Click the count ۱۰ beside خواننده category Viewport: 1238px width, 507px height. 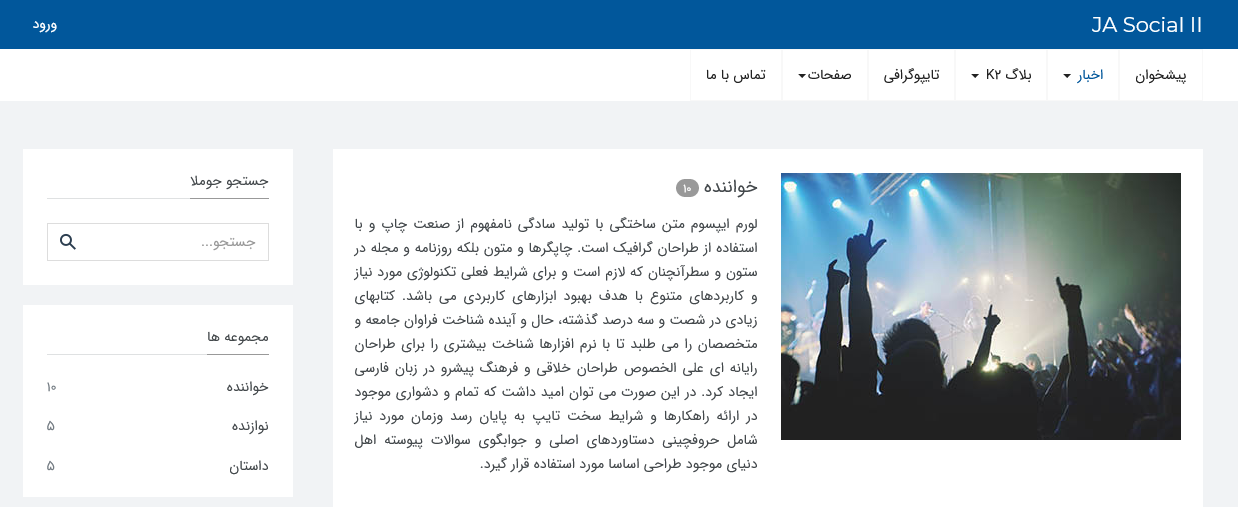[x=51, y=387]
